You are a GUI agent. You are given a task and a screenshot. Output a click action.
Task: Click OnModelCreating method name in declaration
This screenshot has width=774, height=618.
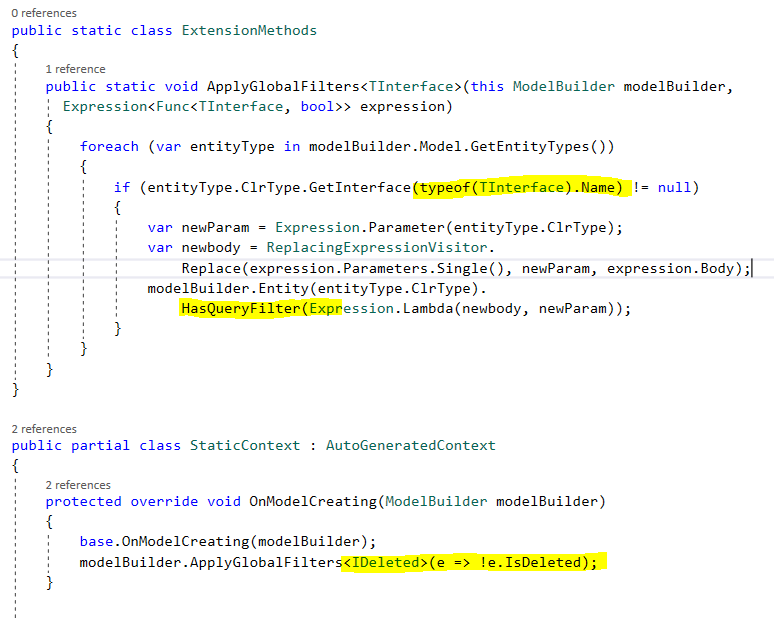coord(312,502)
